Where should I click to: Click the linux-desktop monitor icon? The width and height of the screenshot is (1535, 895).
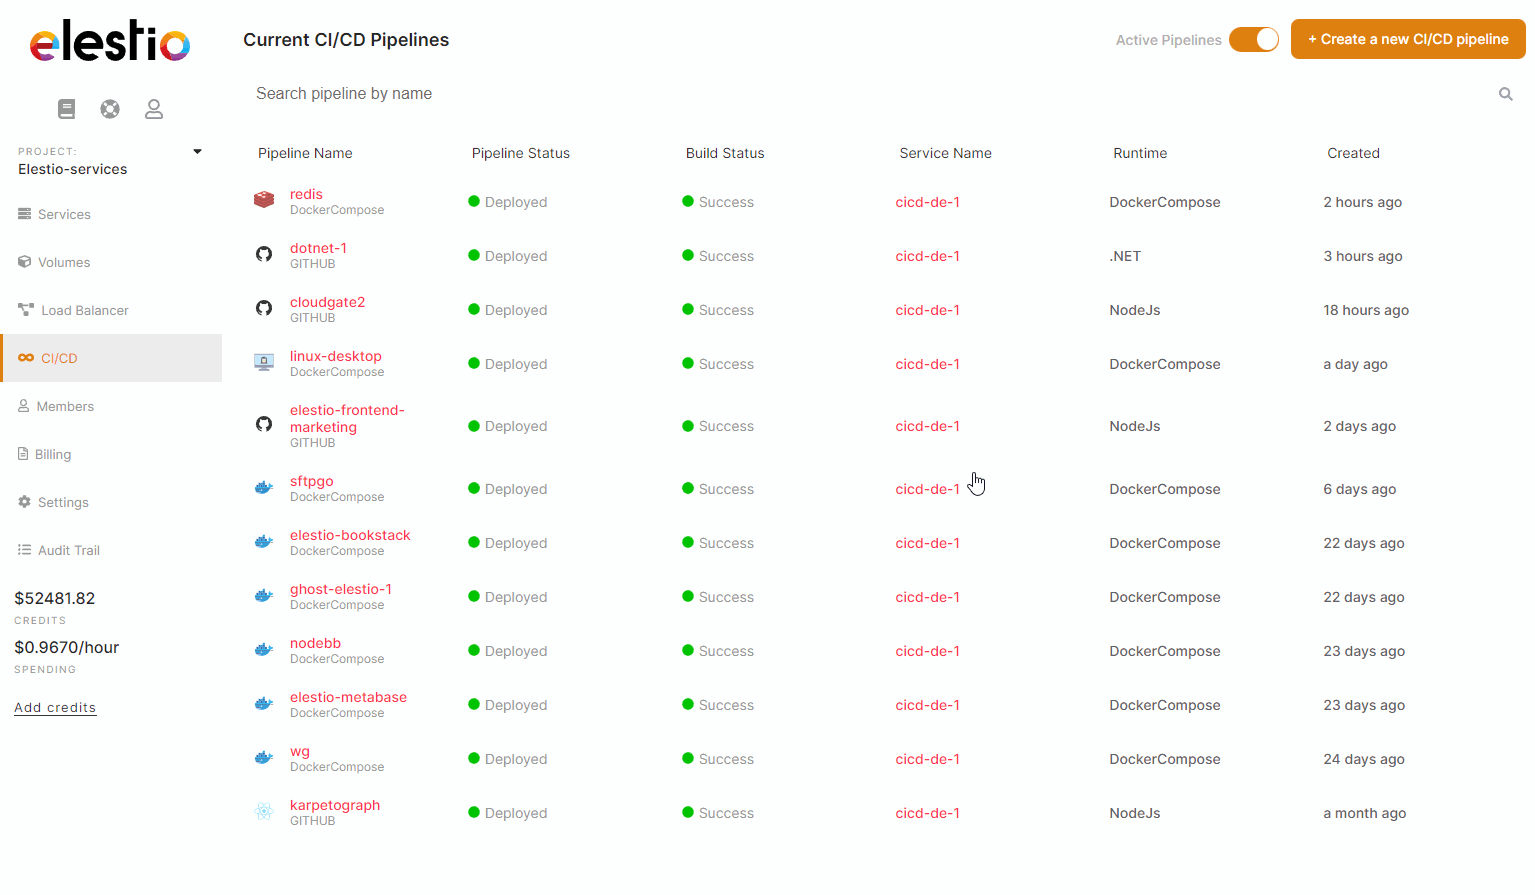click(x=264, y=362)
